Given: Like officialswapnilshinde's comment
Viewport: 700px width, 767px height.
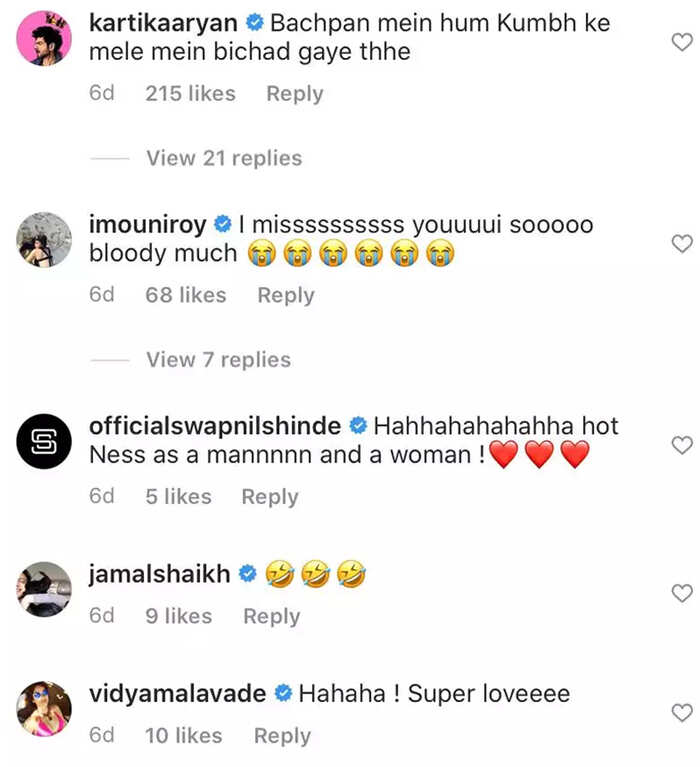Looking at the screenshot, I should click(x=682, y=445).
